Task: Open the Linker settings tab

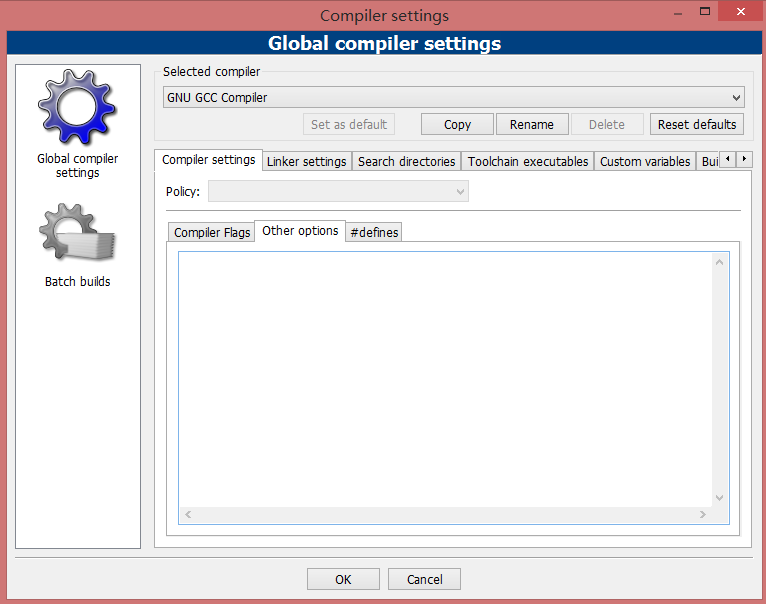Action: click(x=306, y=161)
